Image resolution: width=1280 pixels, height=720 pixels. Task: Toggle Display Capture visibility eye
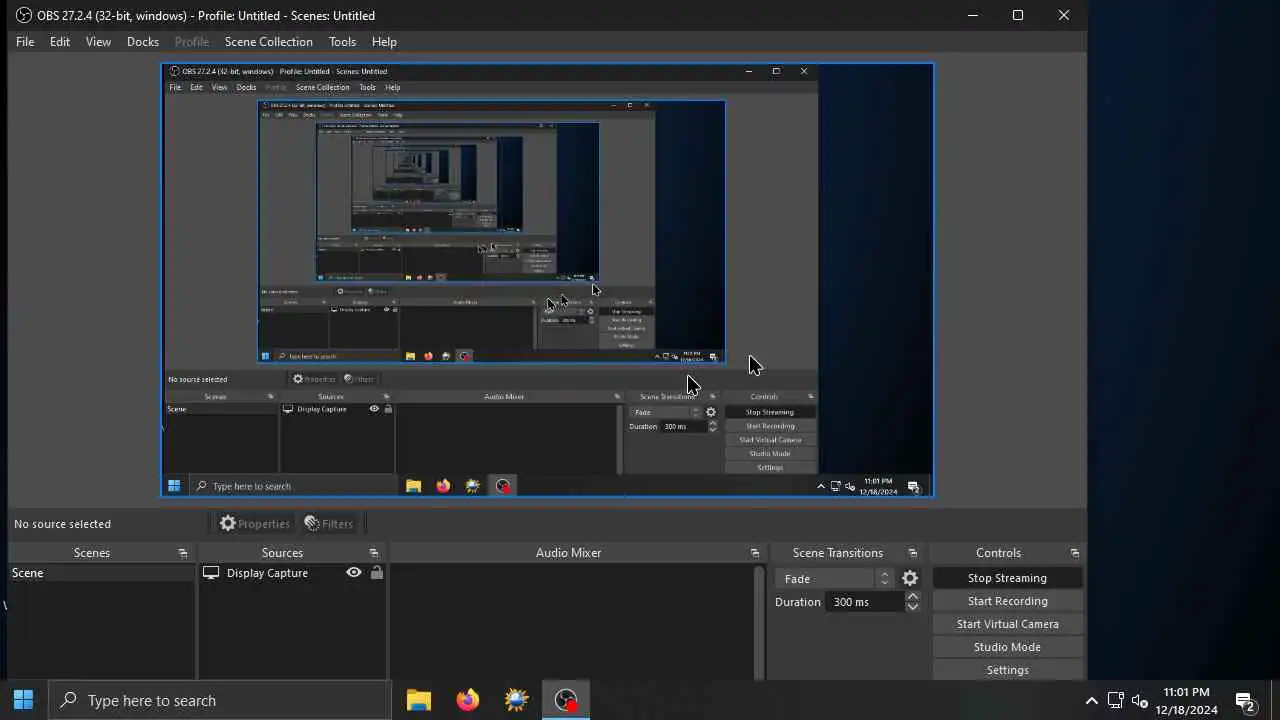354,573
